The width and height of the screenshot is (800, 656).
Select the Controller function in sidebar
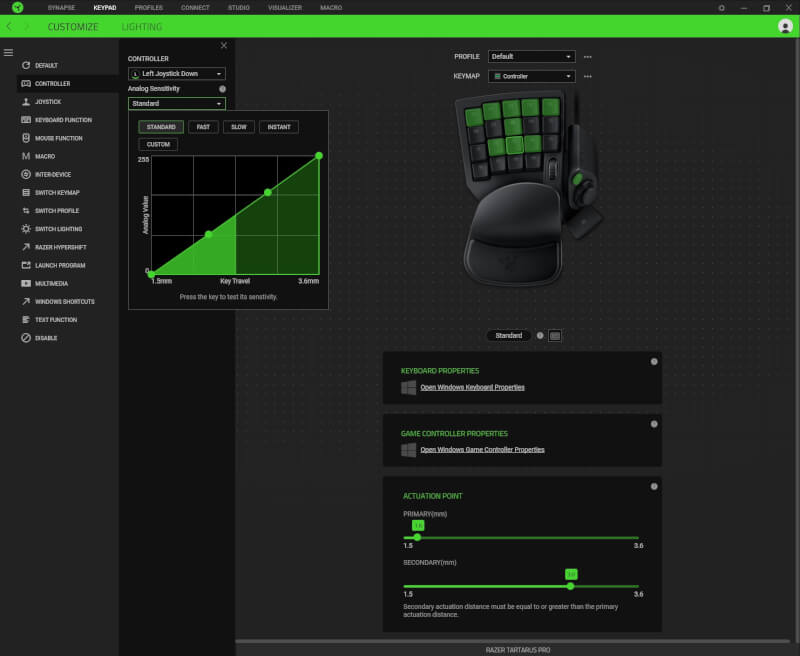point(67,84)
